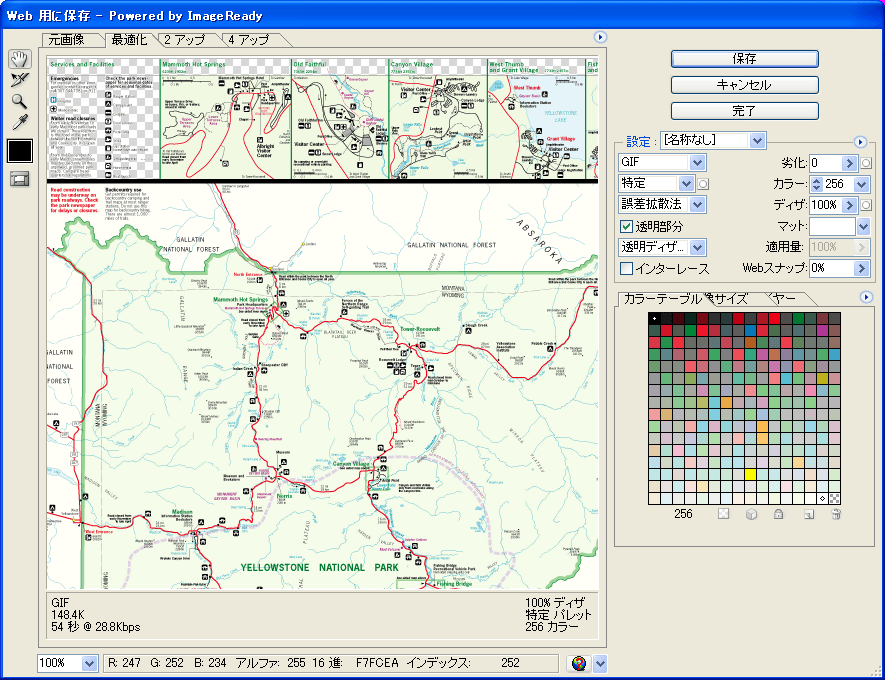885x680 pixels.
Task: Click the new color icon
Action: (x=809, y=514)
